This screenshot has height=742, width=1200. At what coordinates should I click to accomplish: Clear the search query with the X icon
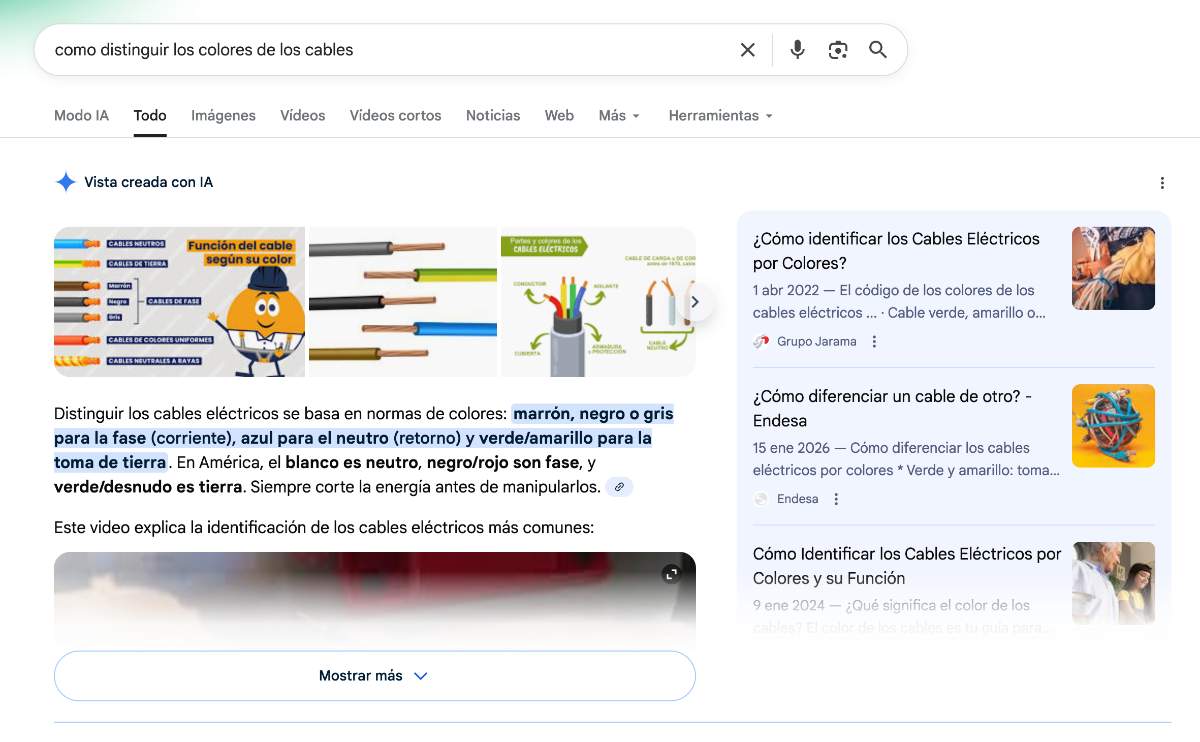tap(747, 48)
